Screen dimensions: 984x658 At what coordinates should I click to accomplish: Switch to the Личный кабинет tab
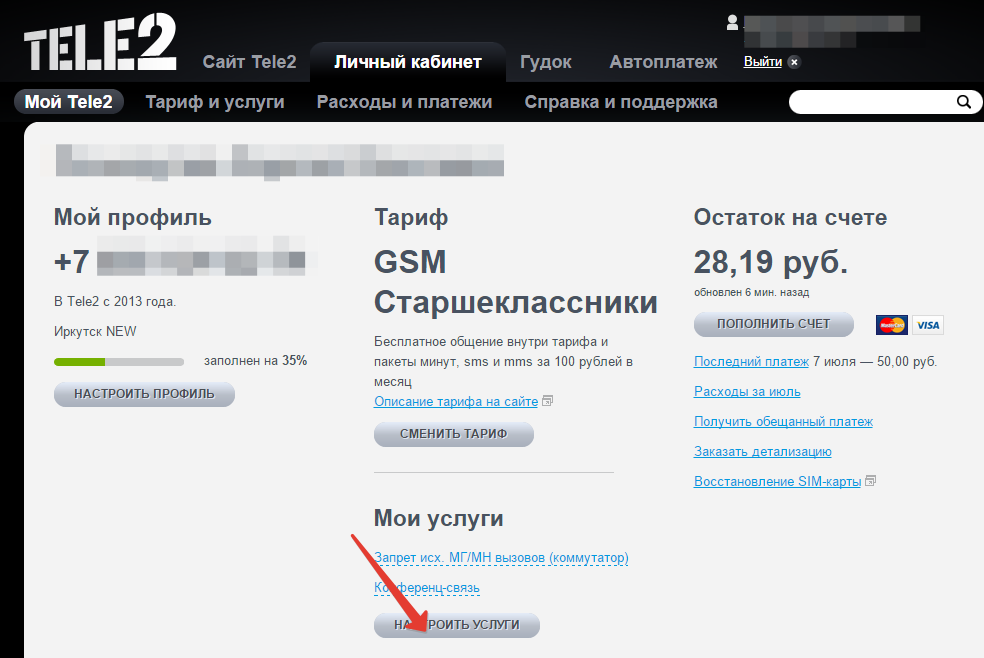(407, 61)
